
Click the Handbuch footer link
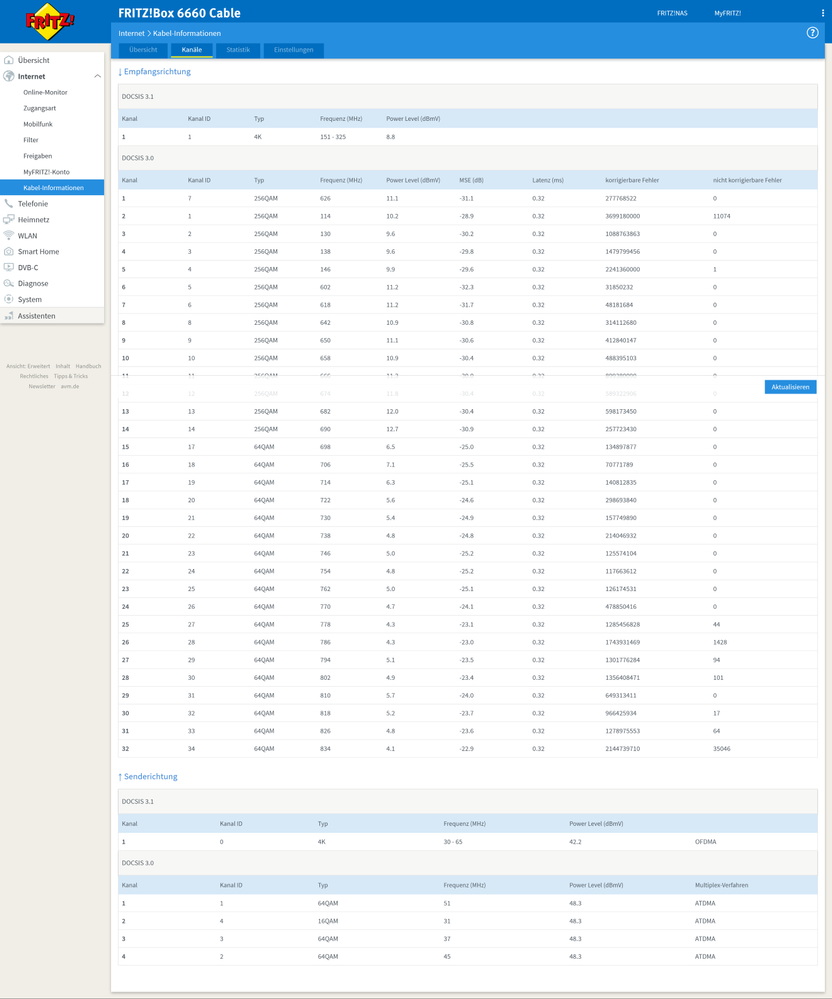(88, 366)
